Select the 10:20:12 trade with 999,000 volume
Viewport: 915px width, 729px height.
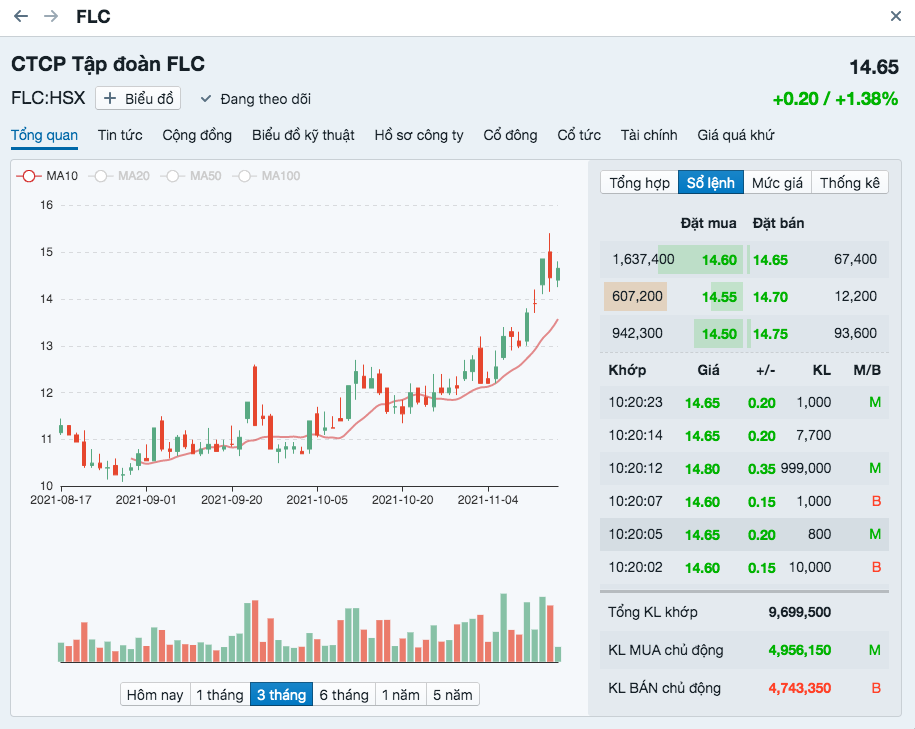click(744, 468)
